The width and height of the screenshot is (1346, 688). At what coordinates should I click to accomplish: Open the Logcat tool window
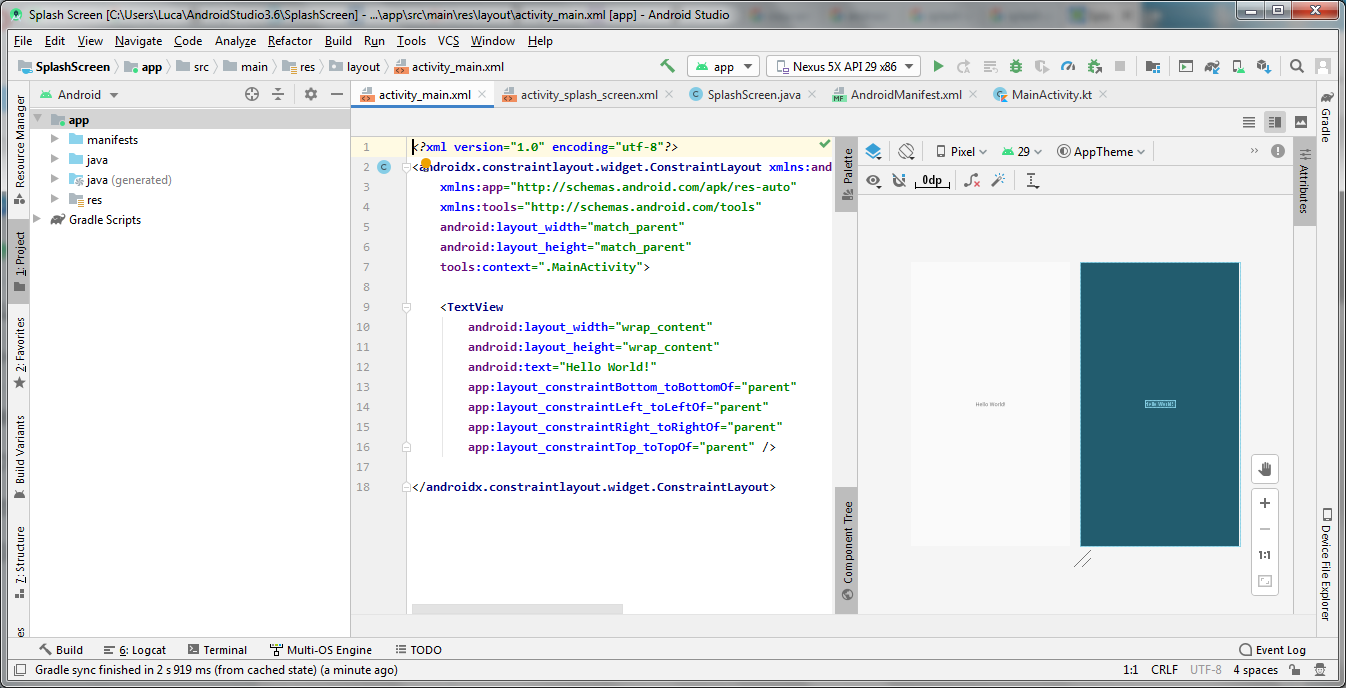point(134,650)
